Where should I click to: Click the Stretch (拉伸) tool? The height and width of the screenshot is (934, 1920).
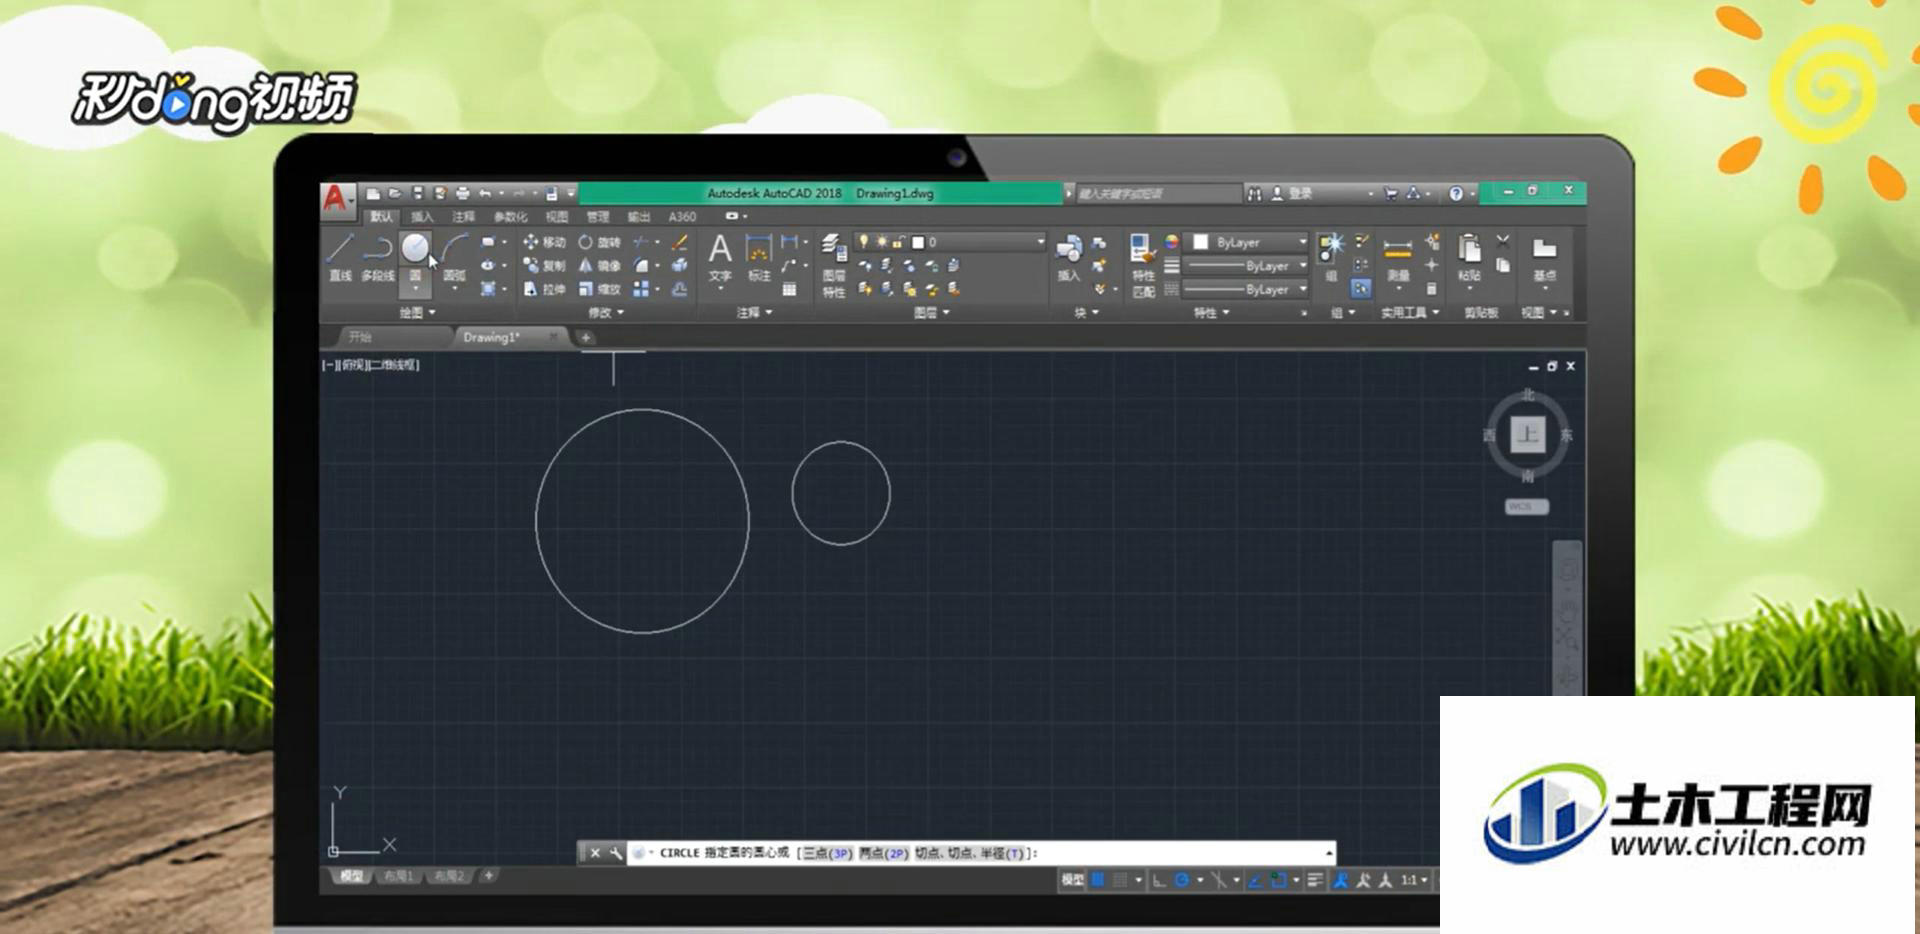coord(545,289)
